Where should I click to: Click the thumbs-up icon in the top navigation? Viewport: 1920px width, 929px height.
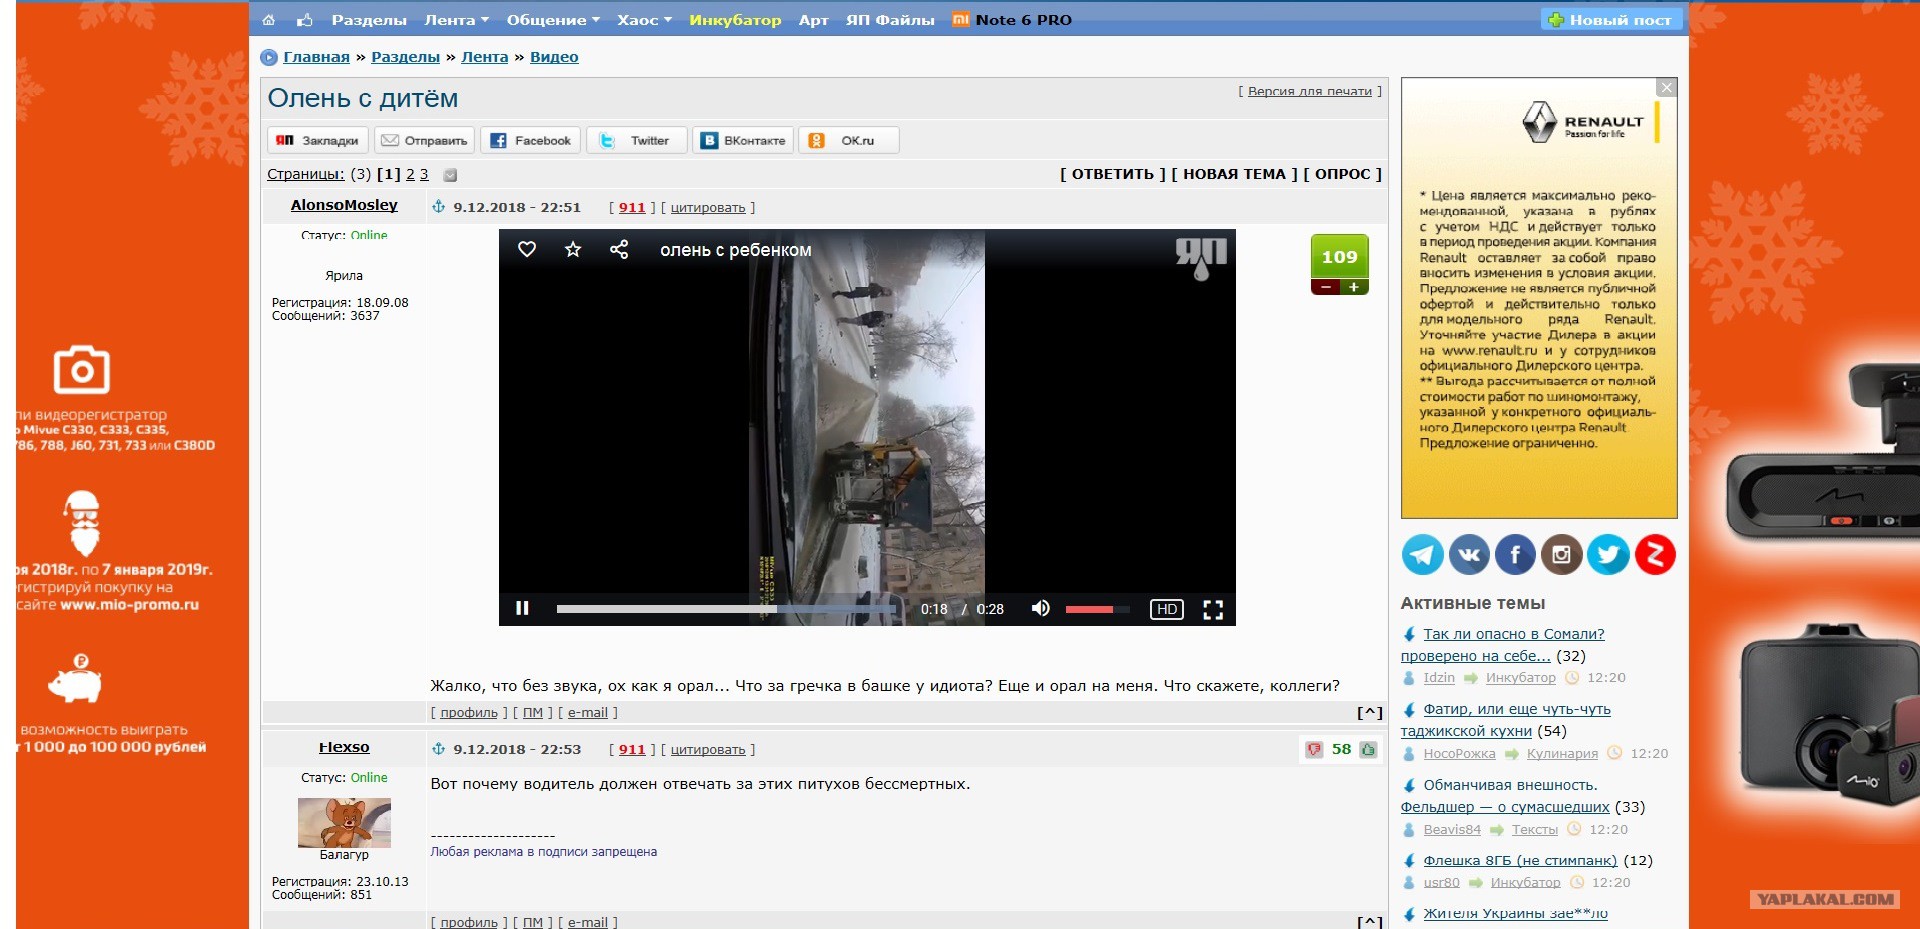305,20
